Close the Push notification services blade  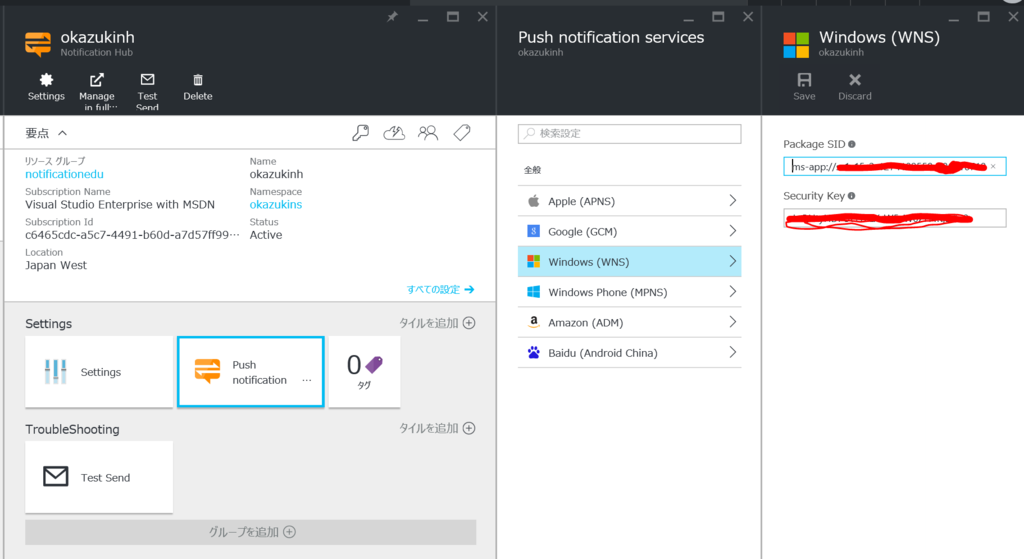pyautogui.click(x=748, y=17)
